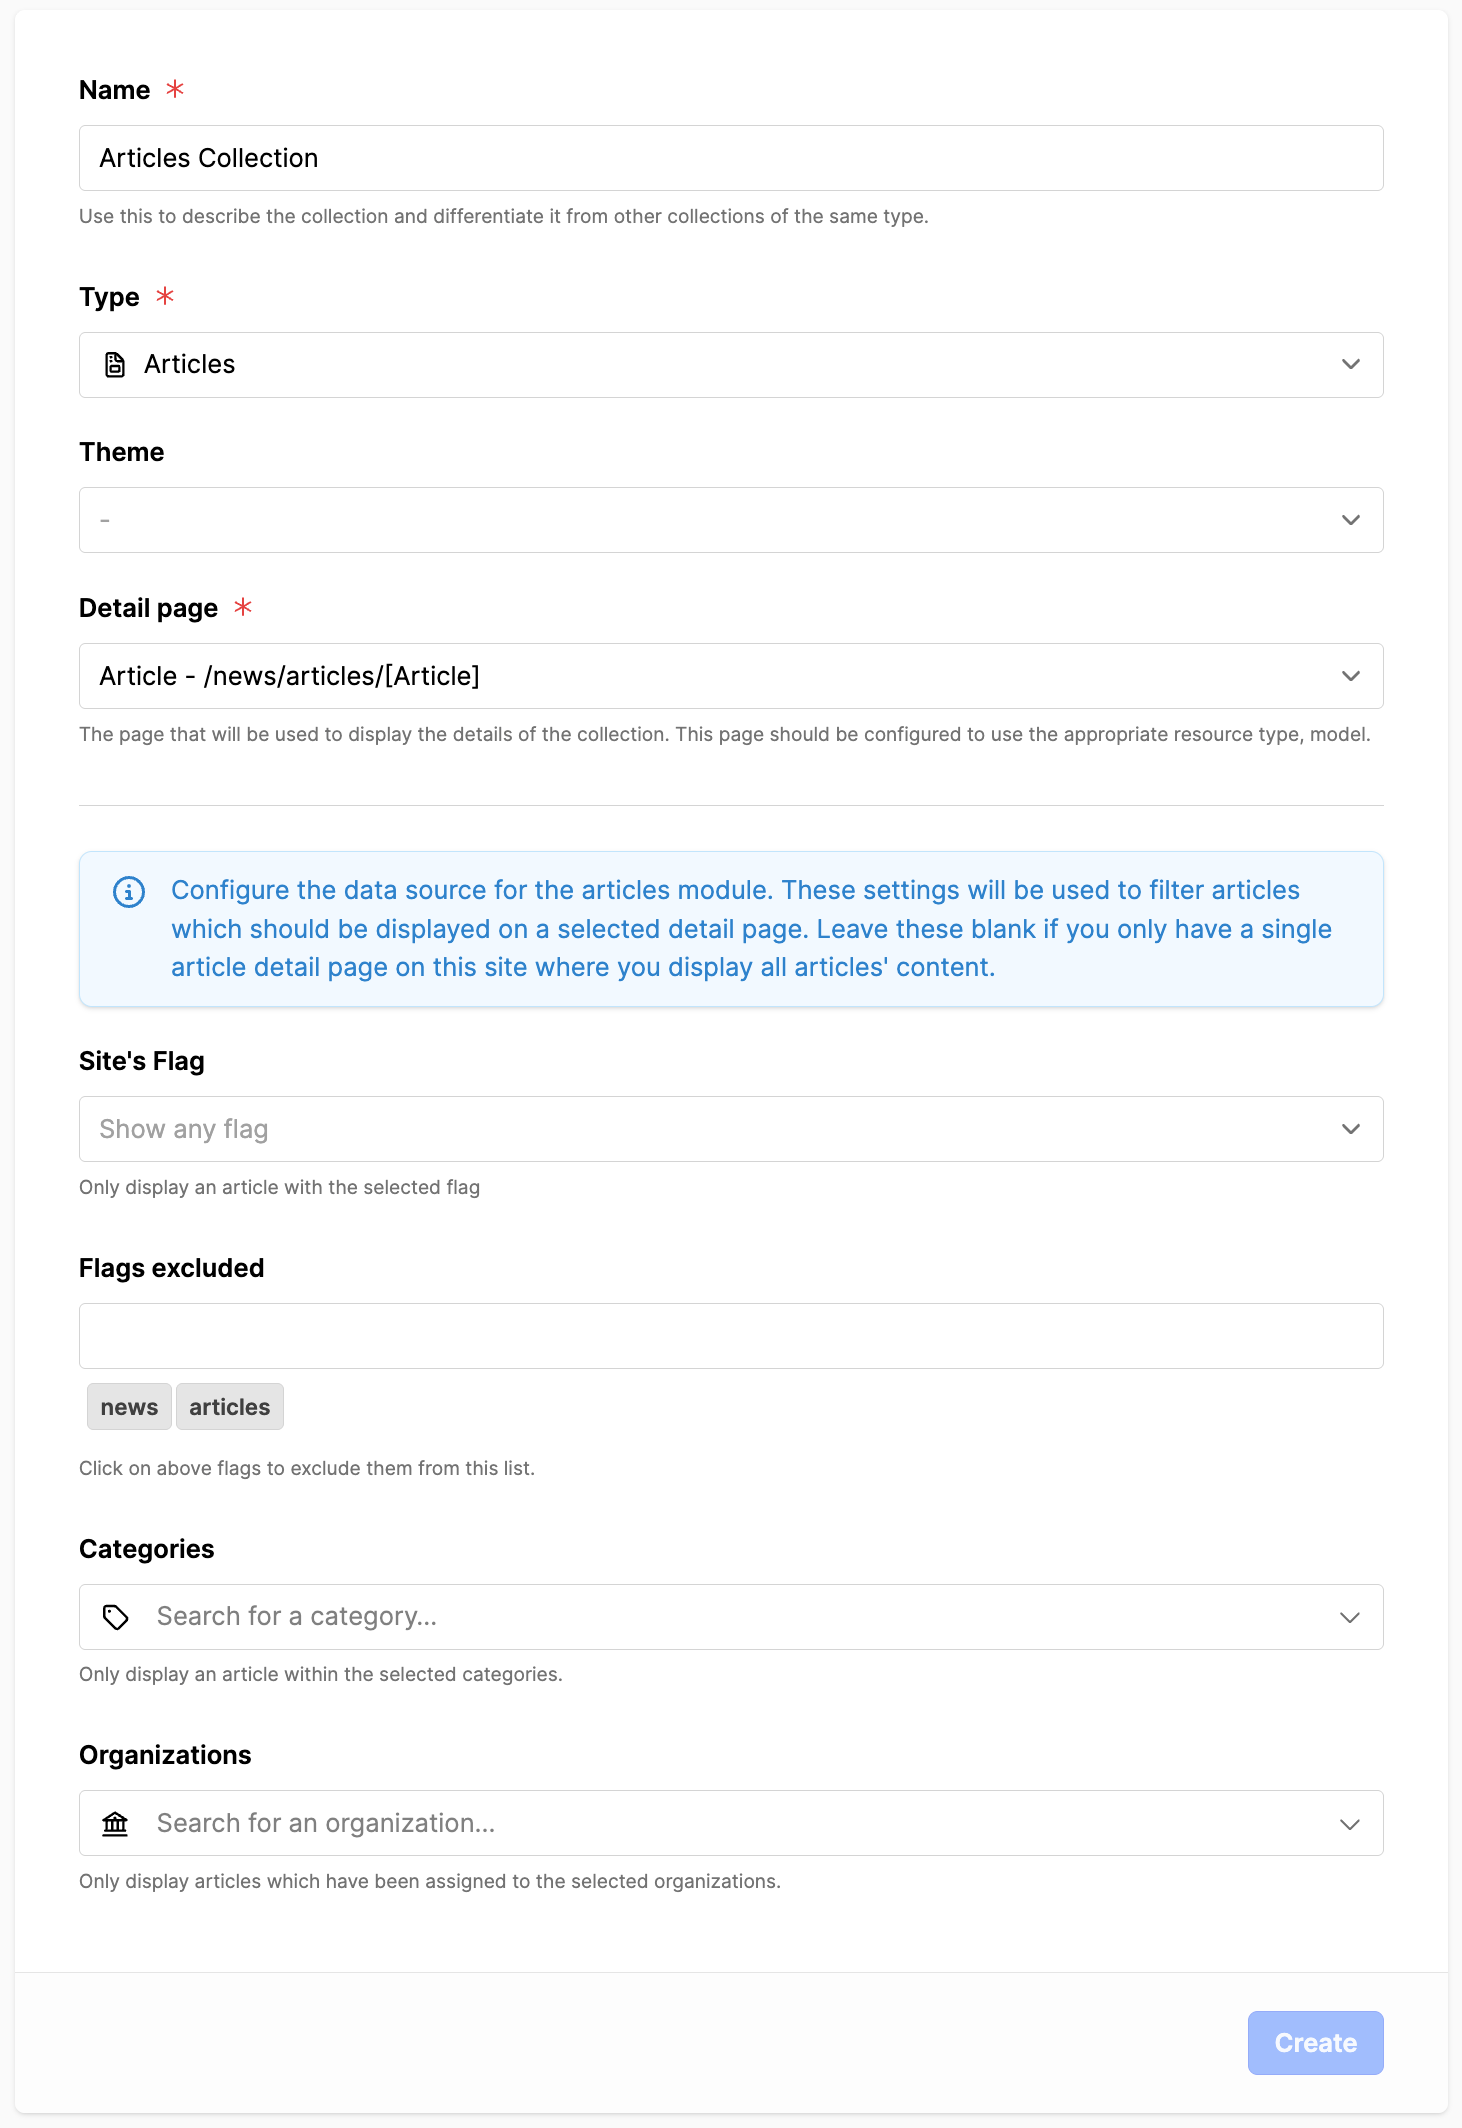Click the "Only display an article with the selected flag" hint
Image resolution: width=1462 pixels, height=2128 pixels.
(x=280, y=1187)
